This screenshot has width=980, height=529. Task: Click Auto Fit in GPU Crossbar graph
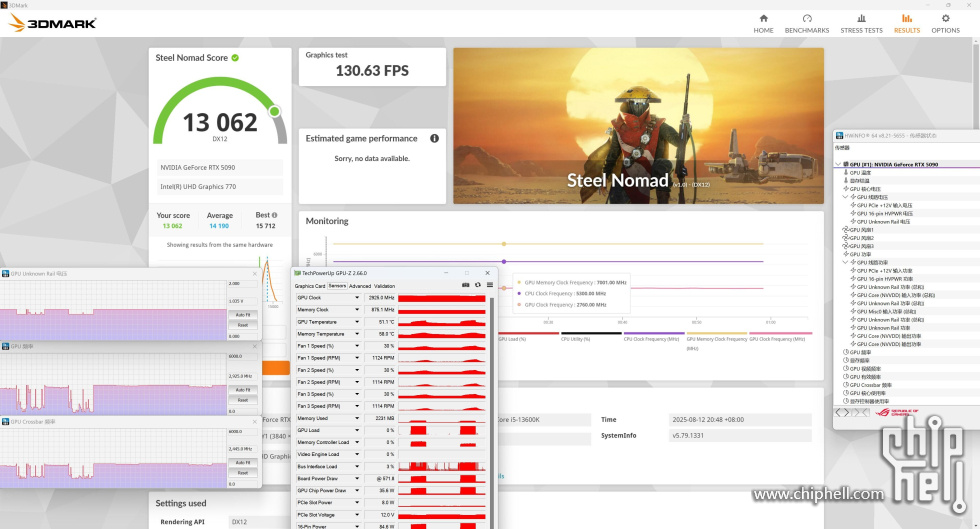point(243,463)
